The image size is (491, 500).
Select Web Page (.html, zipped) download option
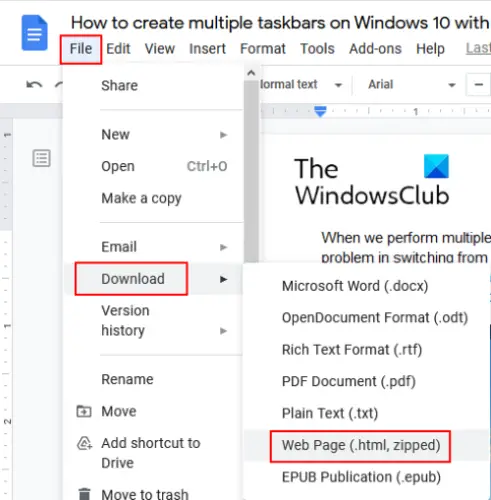click(x=361, y=446)
